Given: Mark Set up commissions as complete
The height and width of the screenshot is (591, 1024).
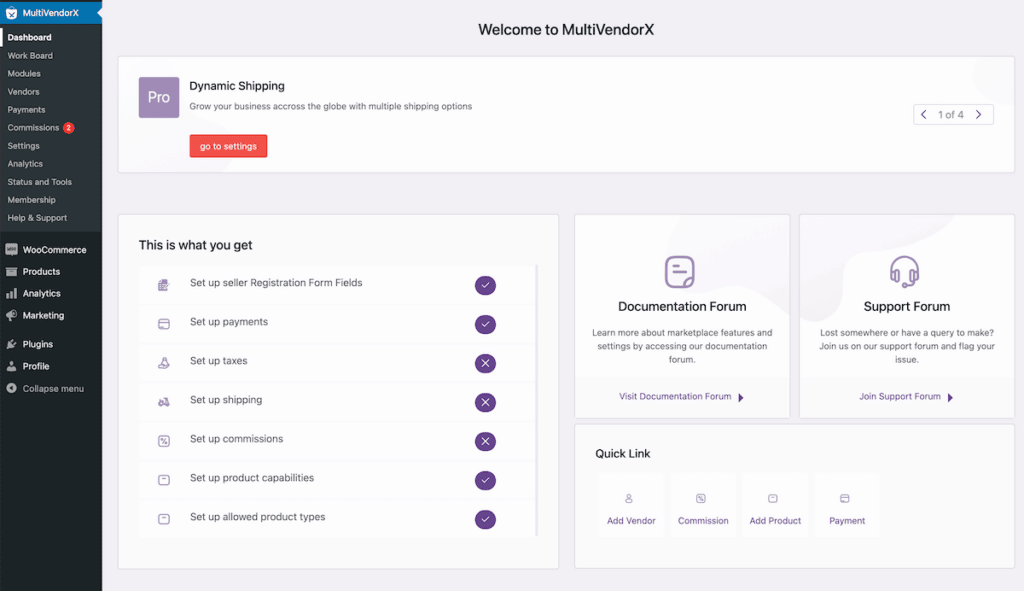Looking at the screenshot, I should click(x=485, y=441).
